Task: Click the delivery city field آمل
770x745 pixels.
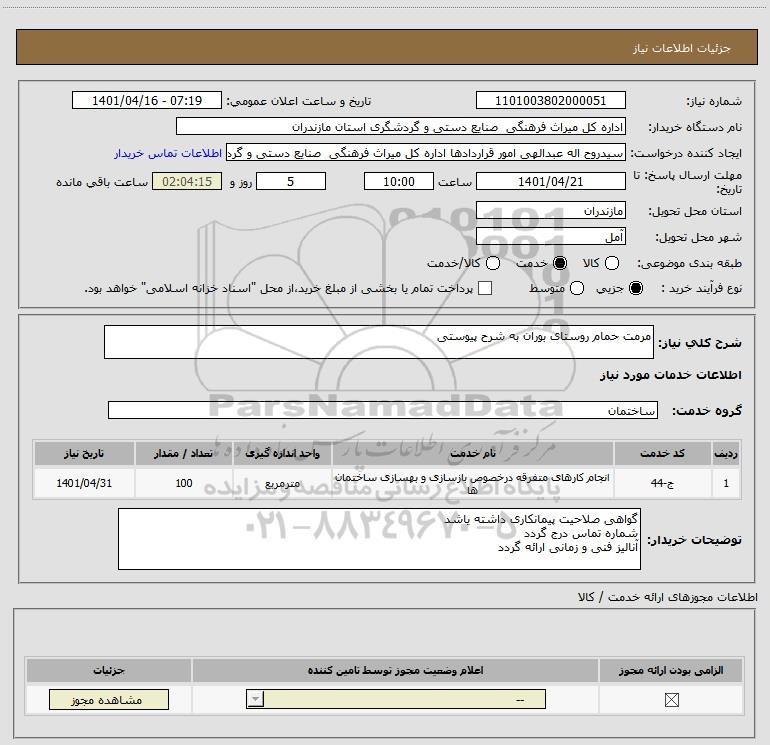Action: click(x=550, y=237)
